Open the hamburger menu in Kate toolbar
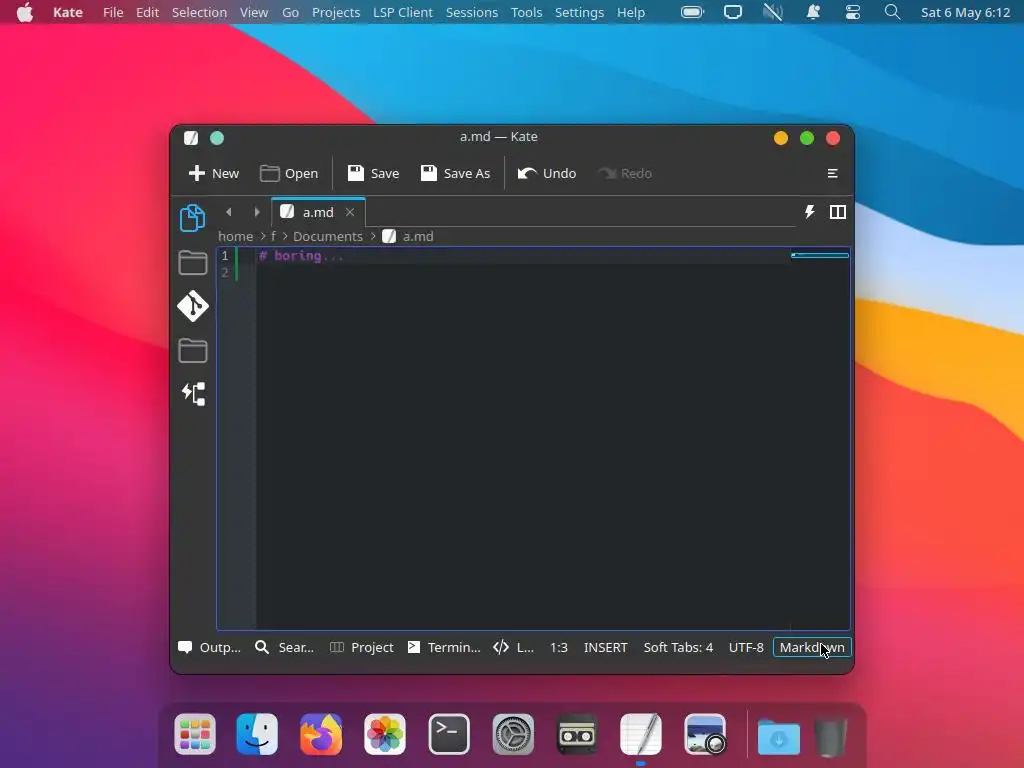1024x768 pixels. coord(832,173)
